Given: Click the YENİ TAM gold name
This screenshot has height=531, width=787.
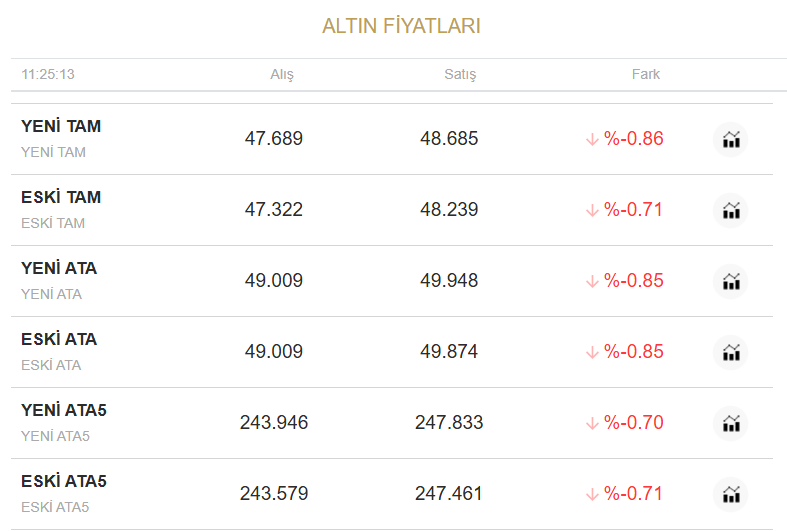Looking at the screenshot, I should 61,127.
